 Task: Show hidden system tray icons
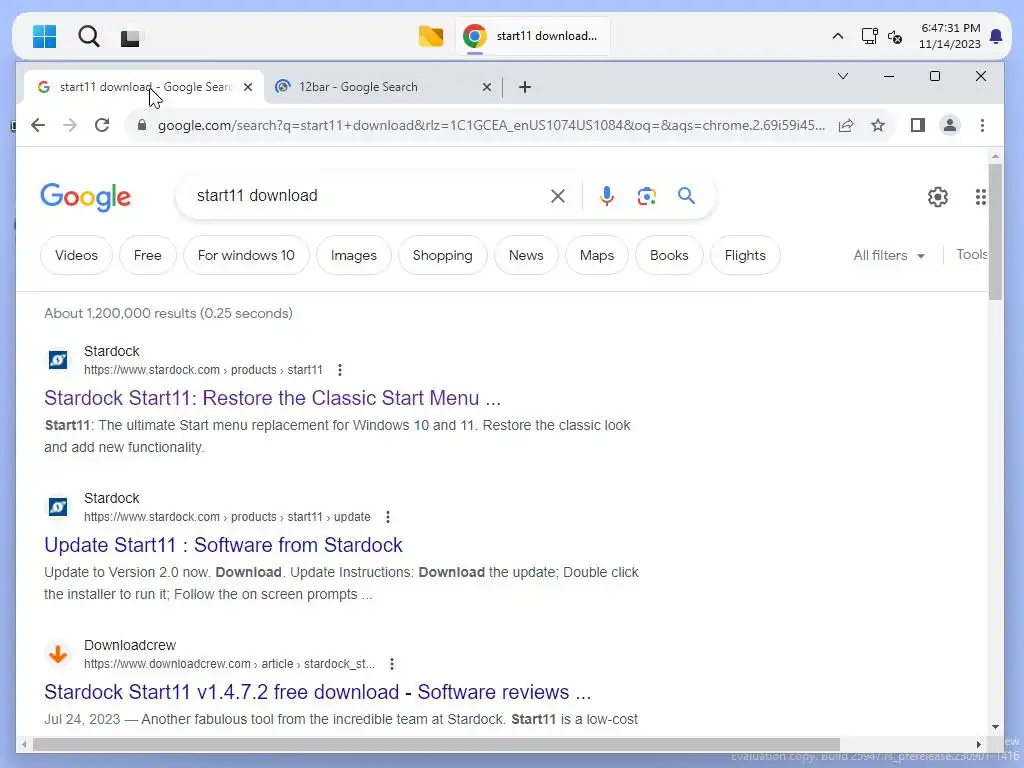(838, 37)
